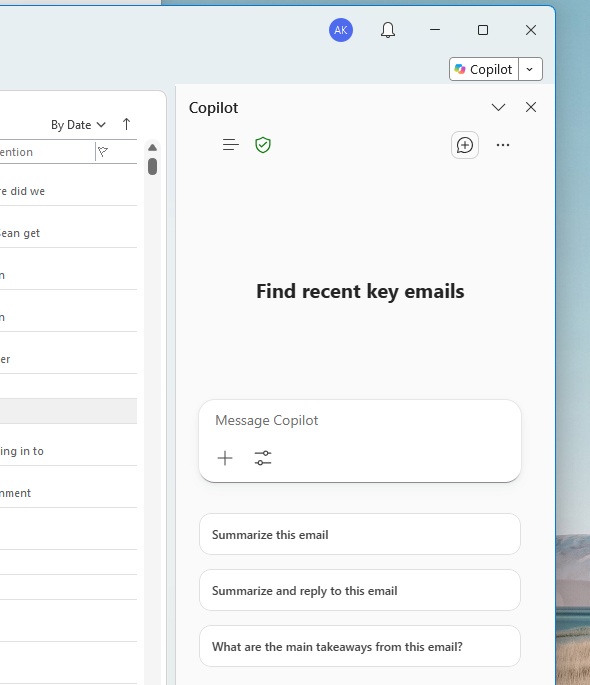Click the "Find recent key emails" heading
The width and height of the screenshot is (590, 685).
360,292
